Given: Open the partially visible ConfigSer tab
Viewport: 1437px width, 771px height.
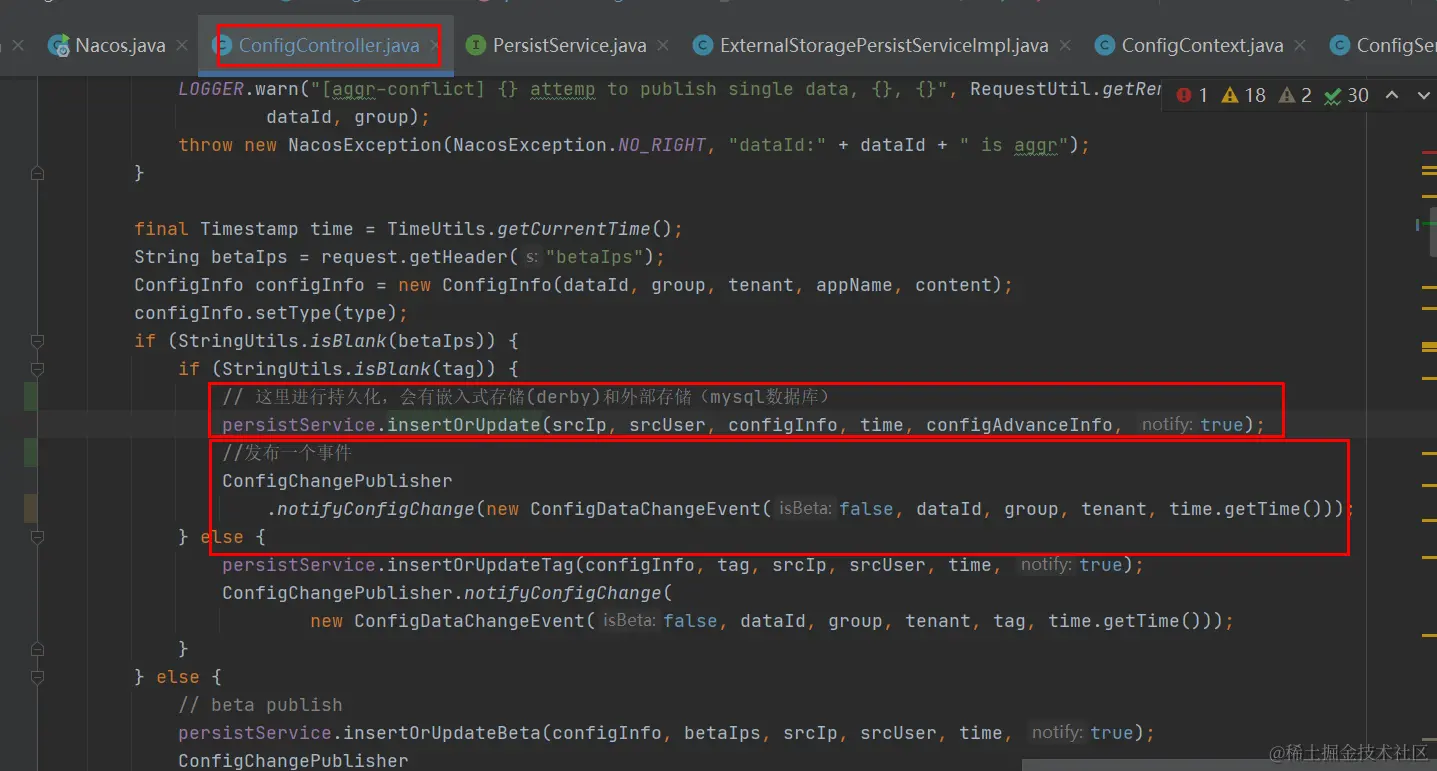Looking at the screenshot, I should tap(1384, 46).
